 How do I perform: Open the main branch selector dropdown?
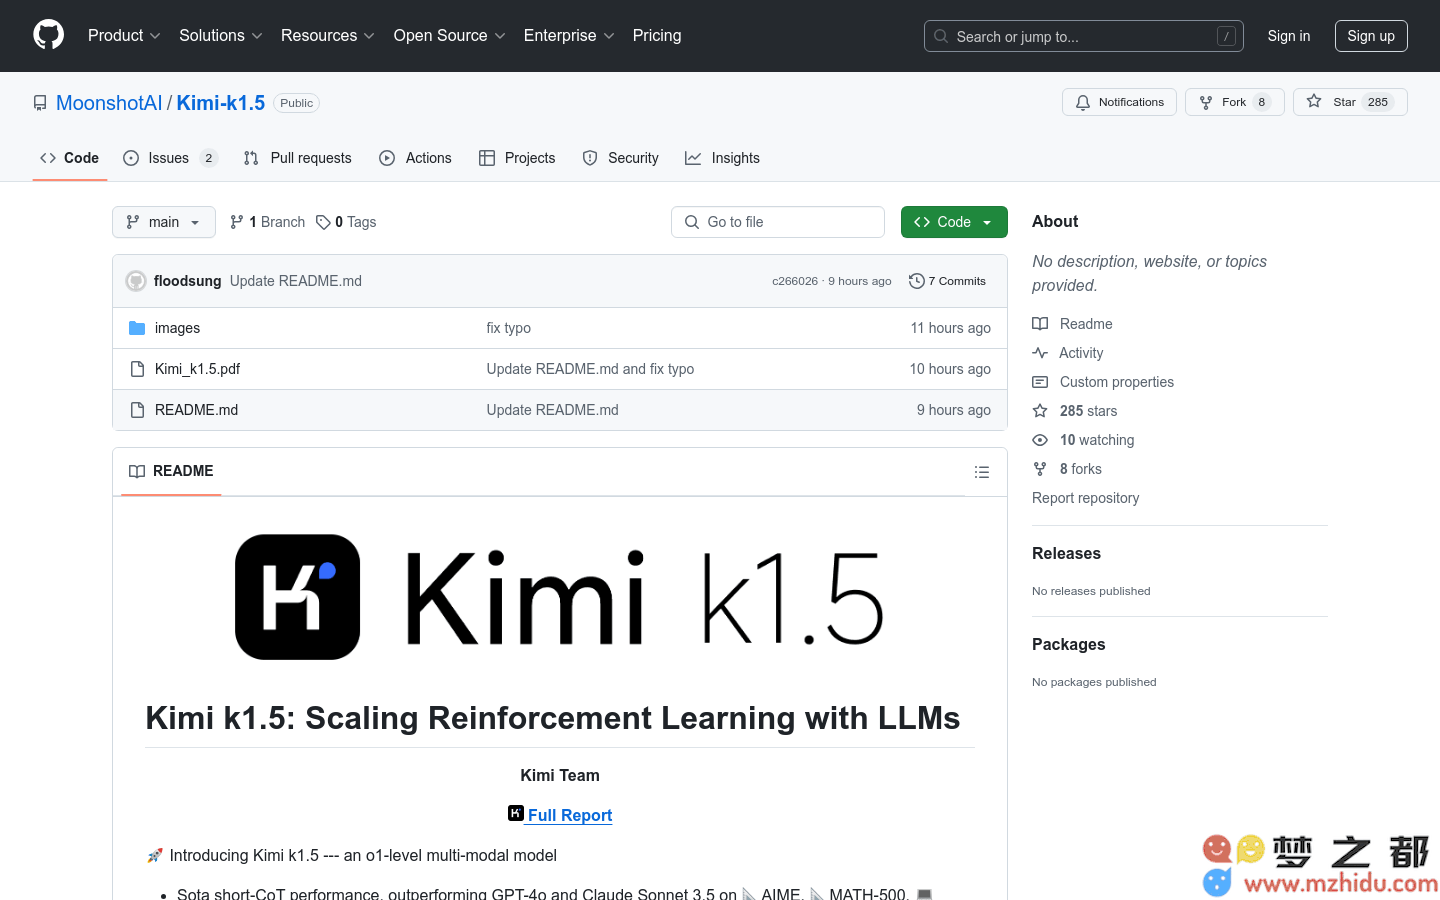(164, 222)
